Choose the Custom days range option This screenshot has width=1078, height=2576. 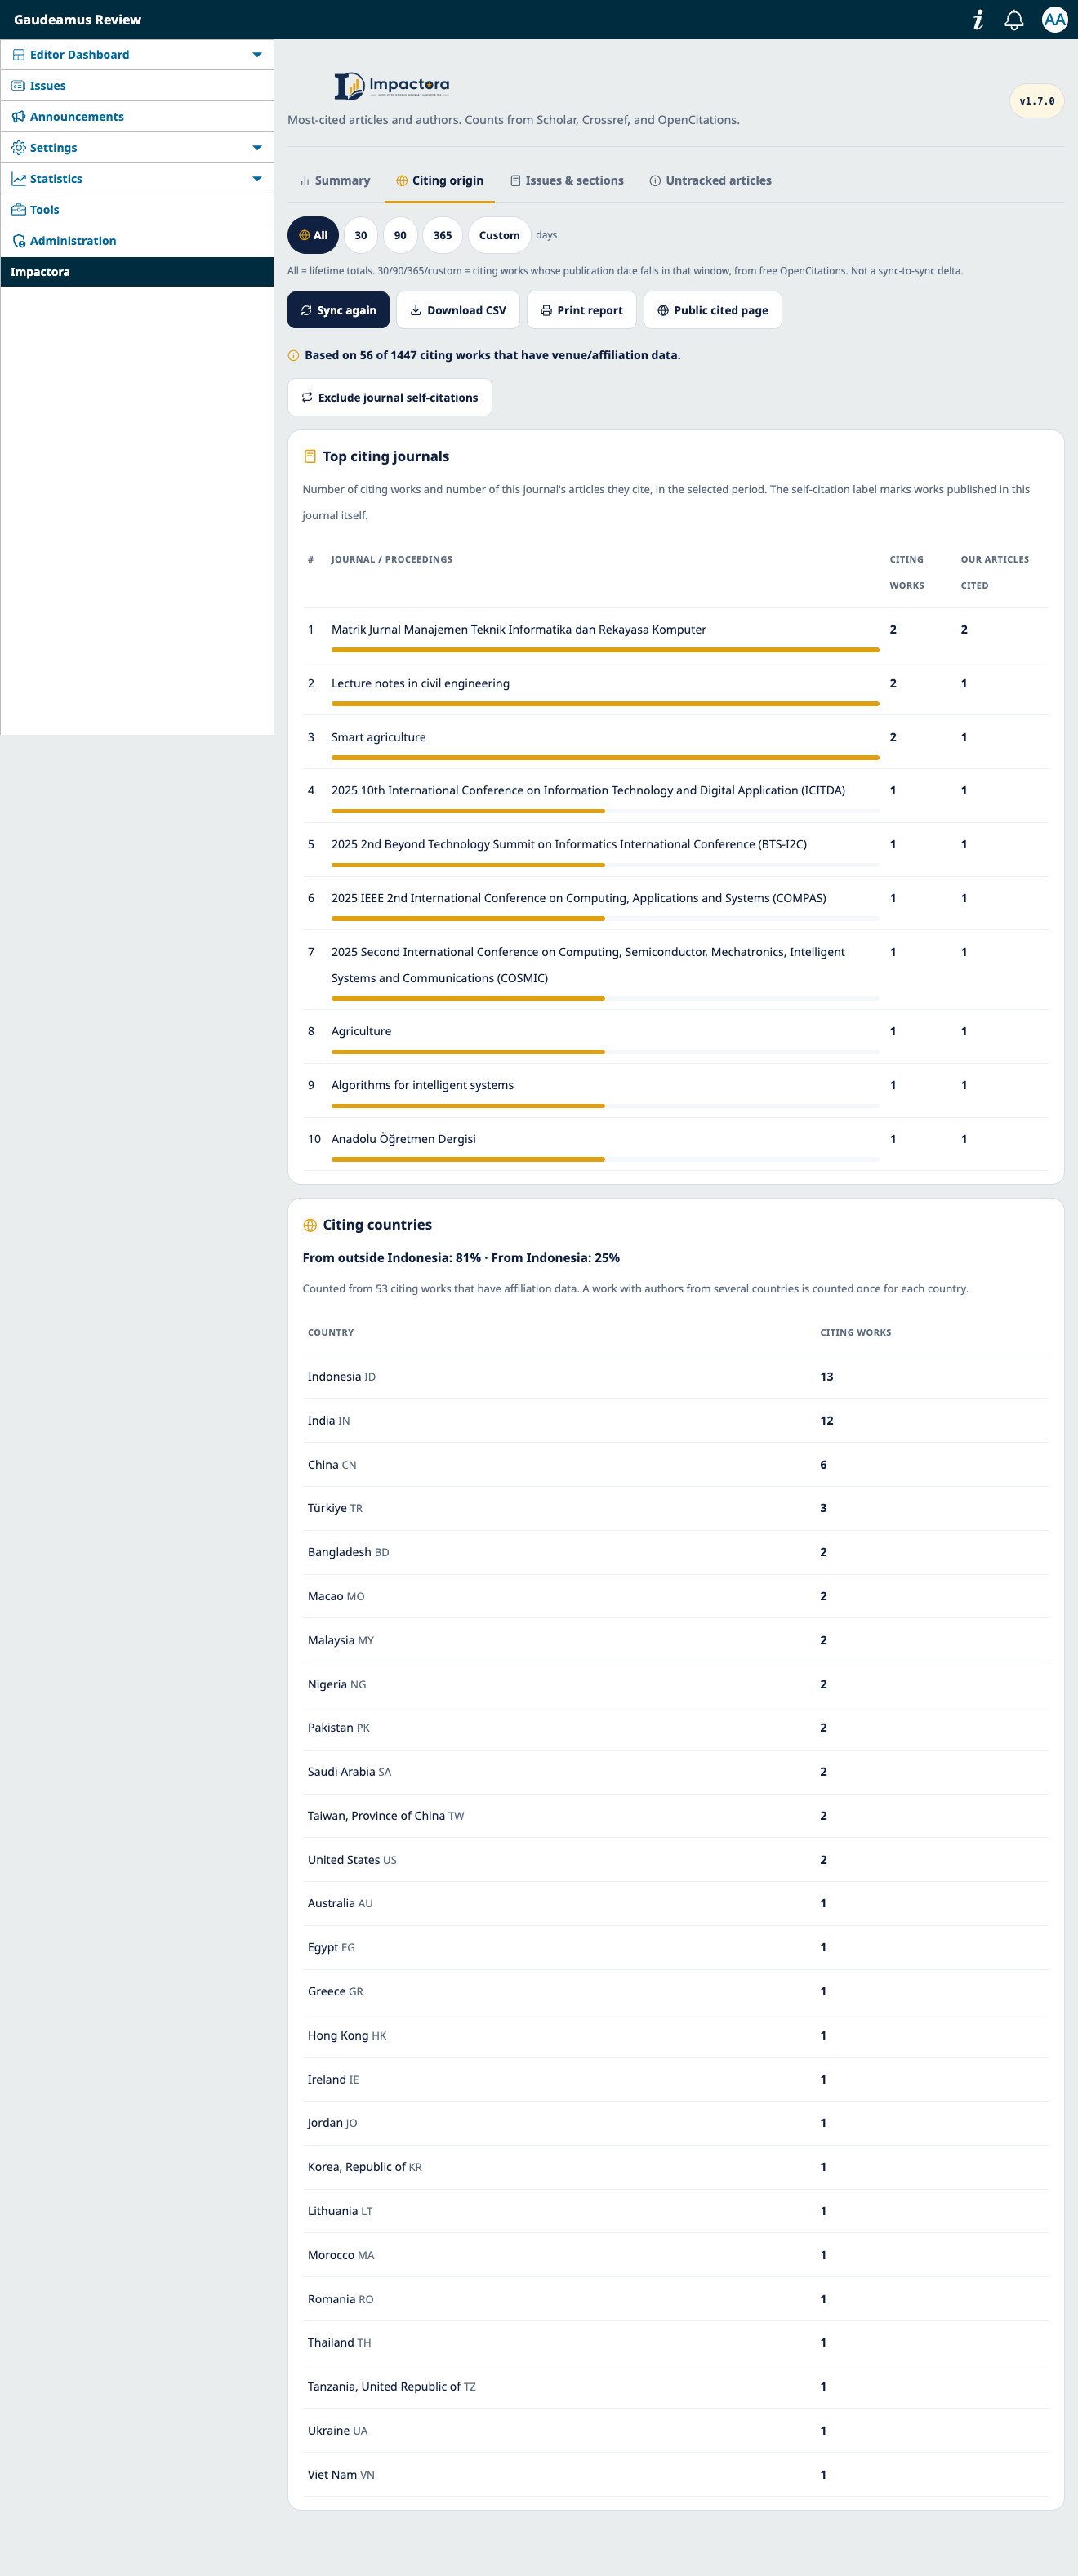[499, 236]
